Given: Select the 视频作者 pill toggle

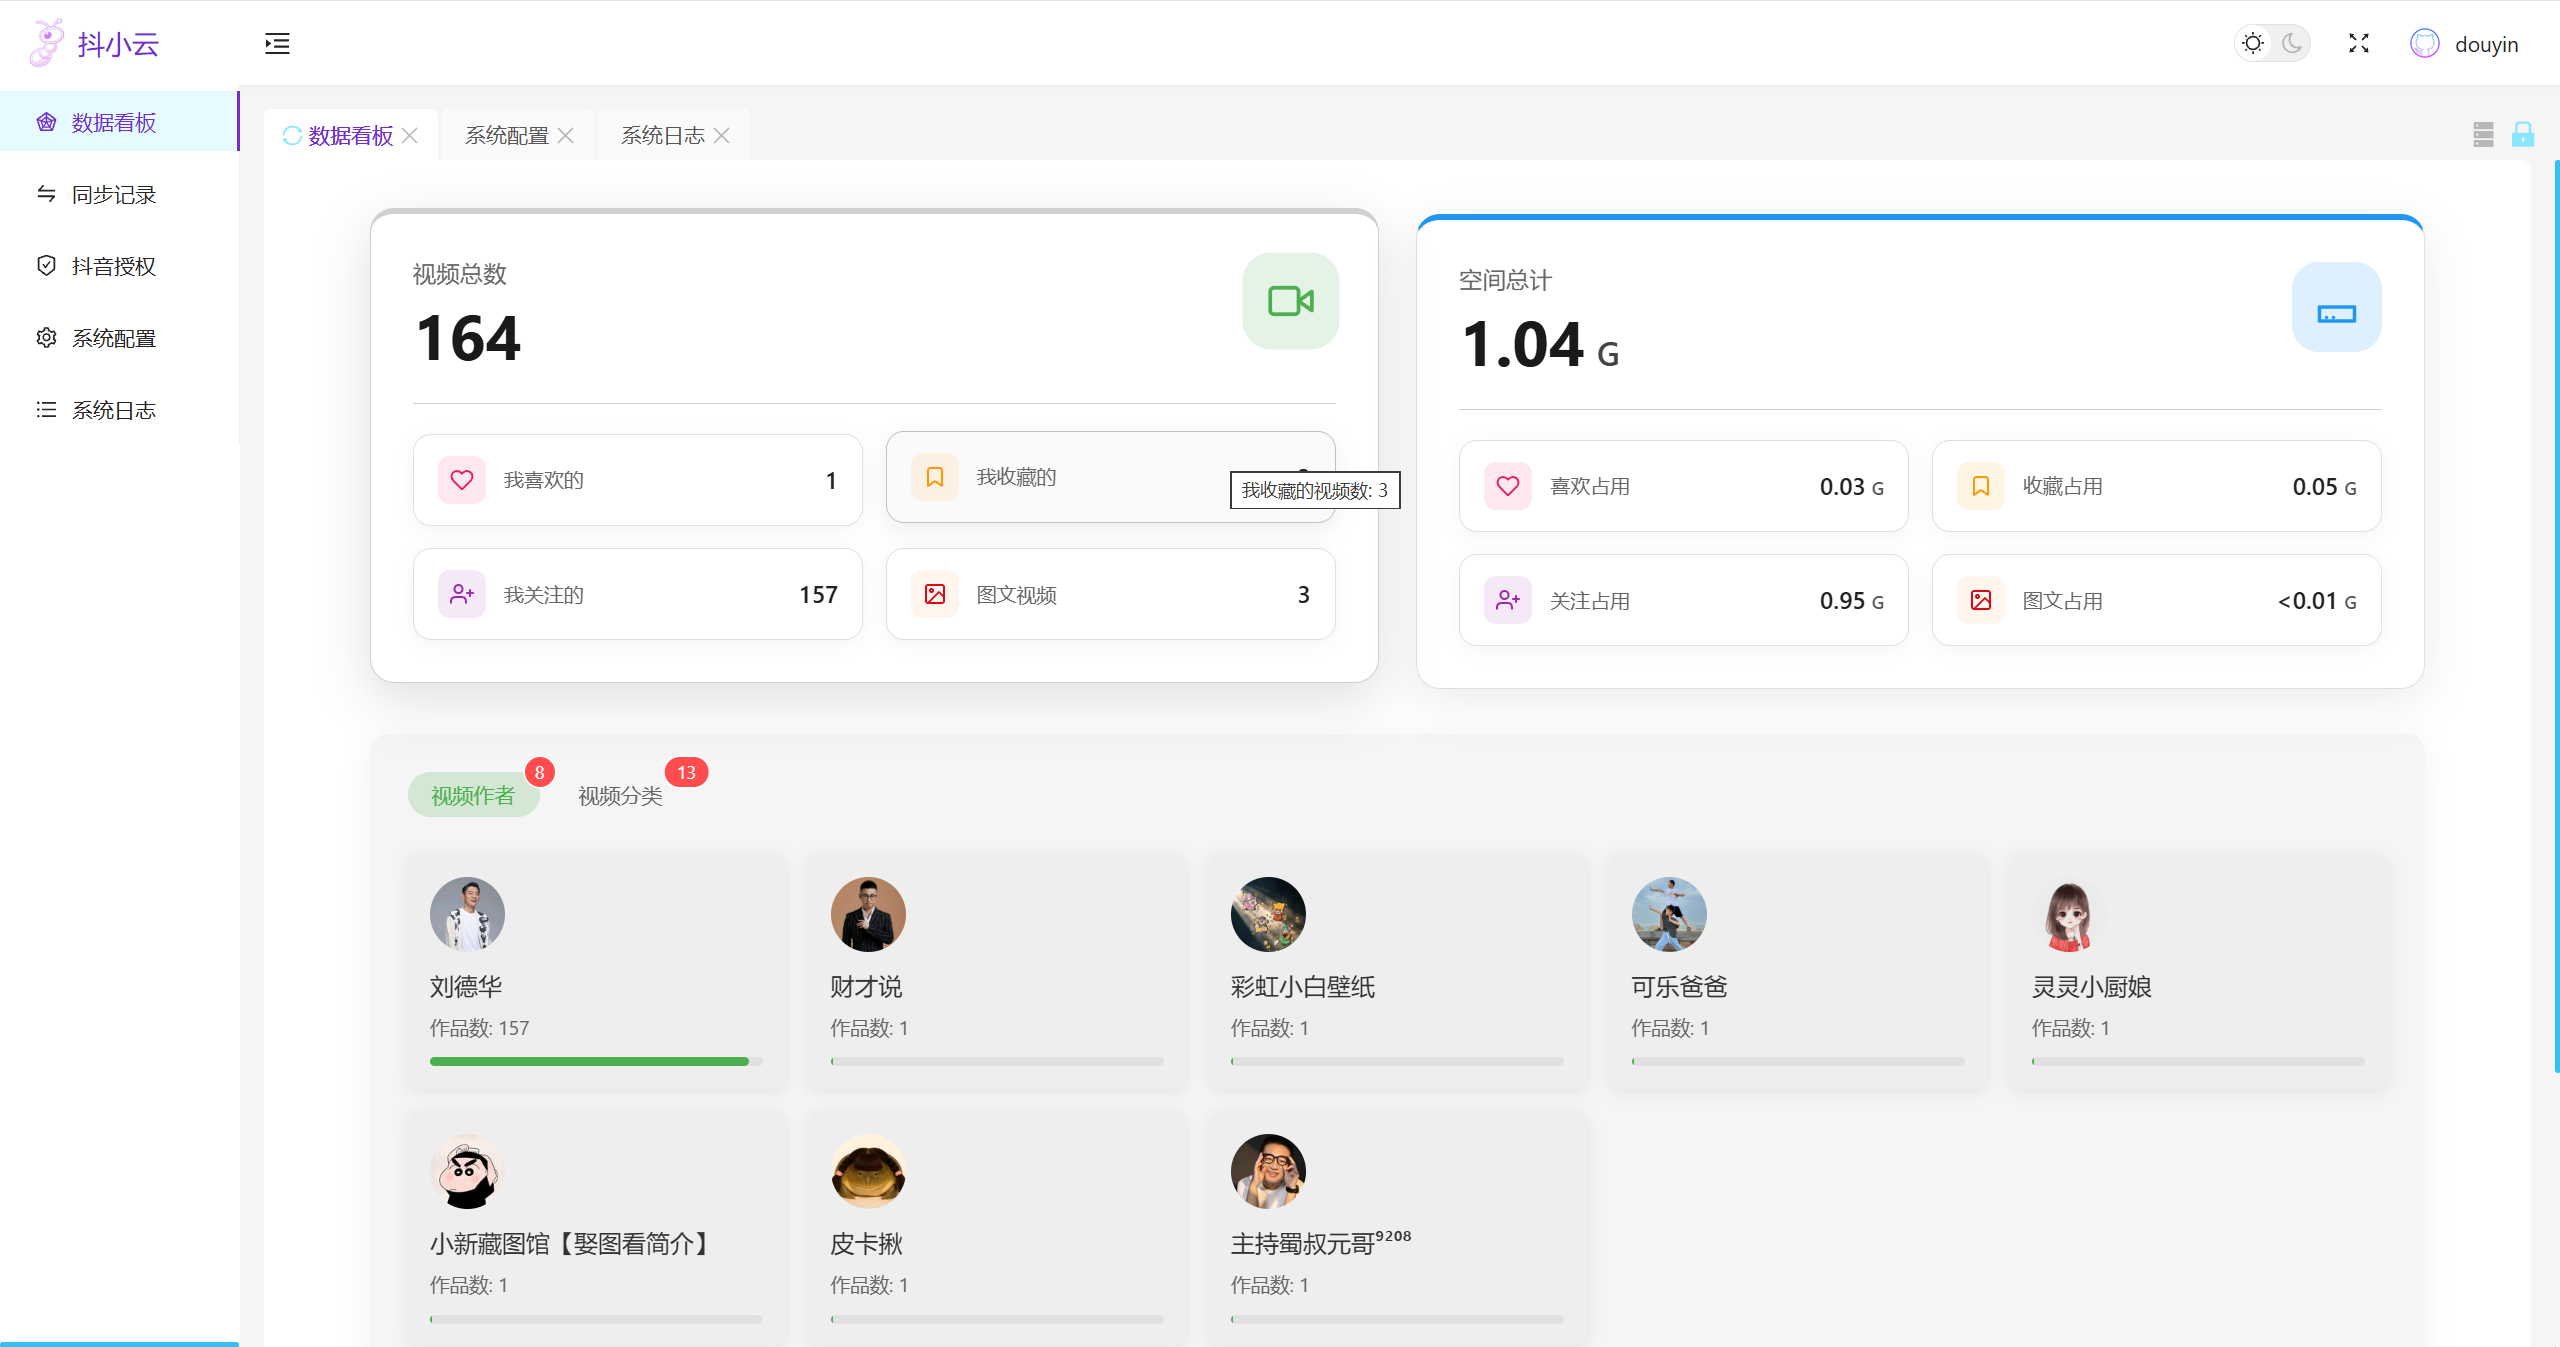Looking at the screenshot, I should [473, 795].
